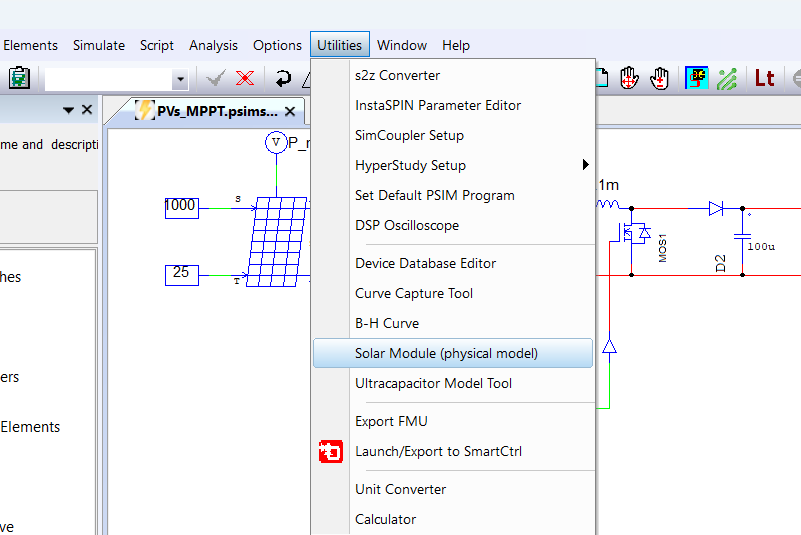Open the Window menu
This screenshot has height=535, width=801.
point(402,45)
